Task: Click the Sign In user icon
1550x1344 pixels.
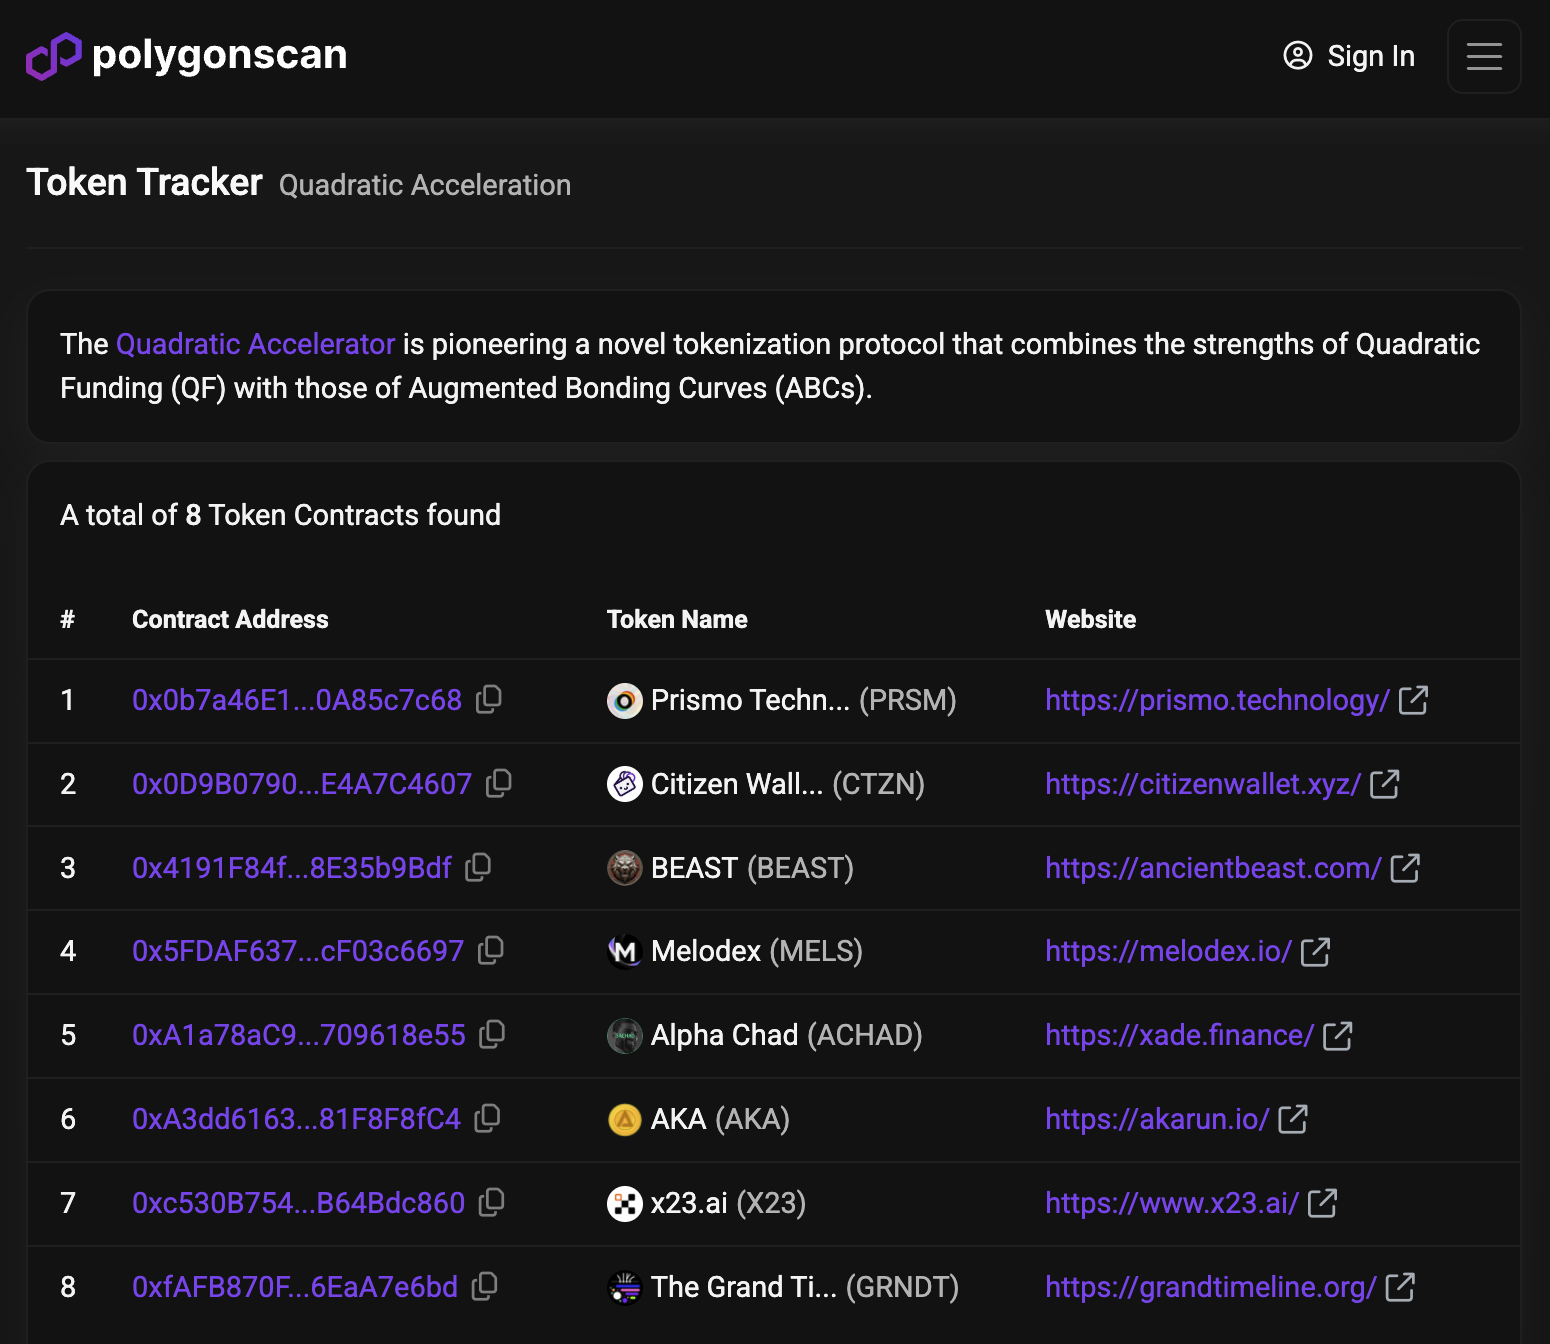Action: click(x=1297, y=56)
